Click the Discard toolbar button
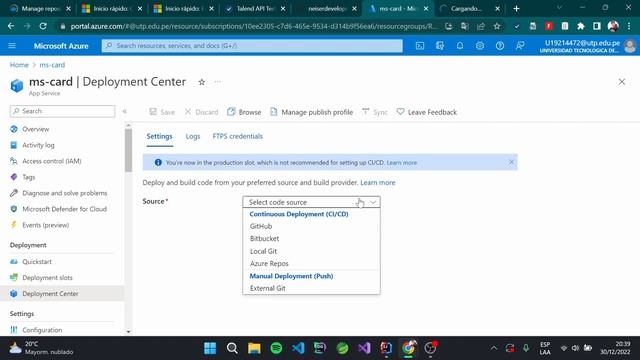 click(201, 112)
